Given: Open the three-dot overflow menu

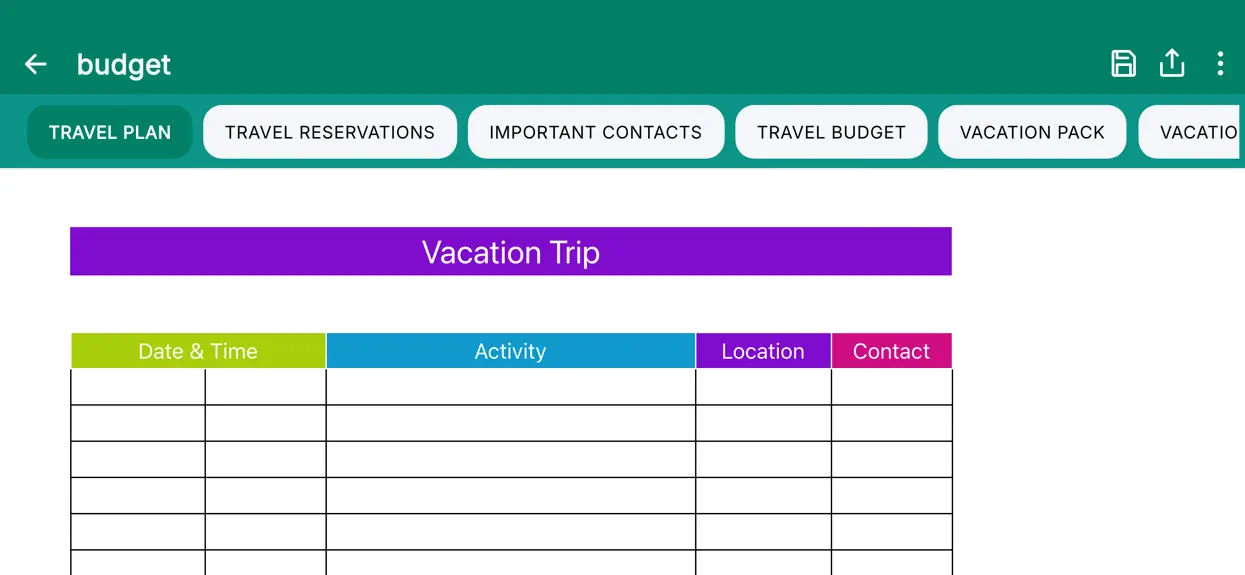Looking at the screenshot, I should [1220, 64].
